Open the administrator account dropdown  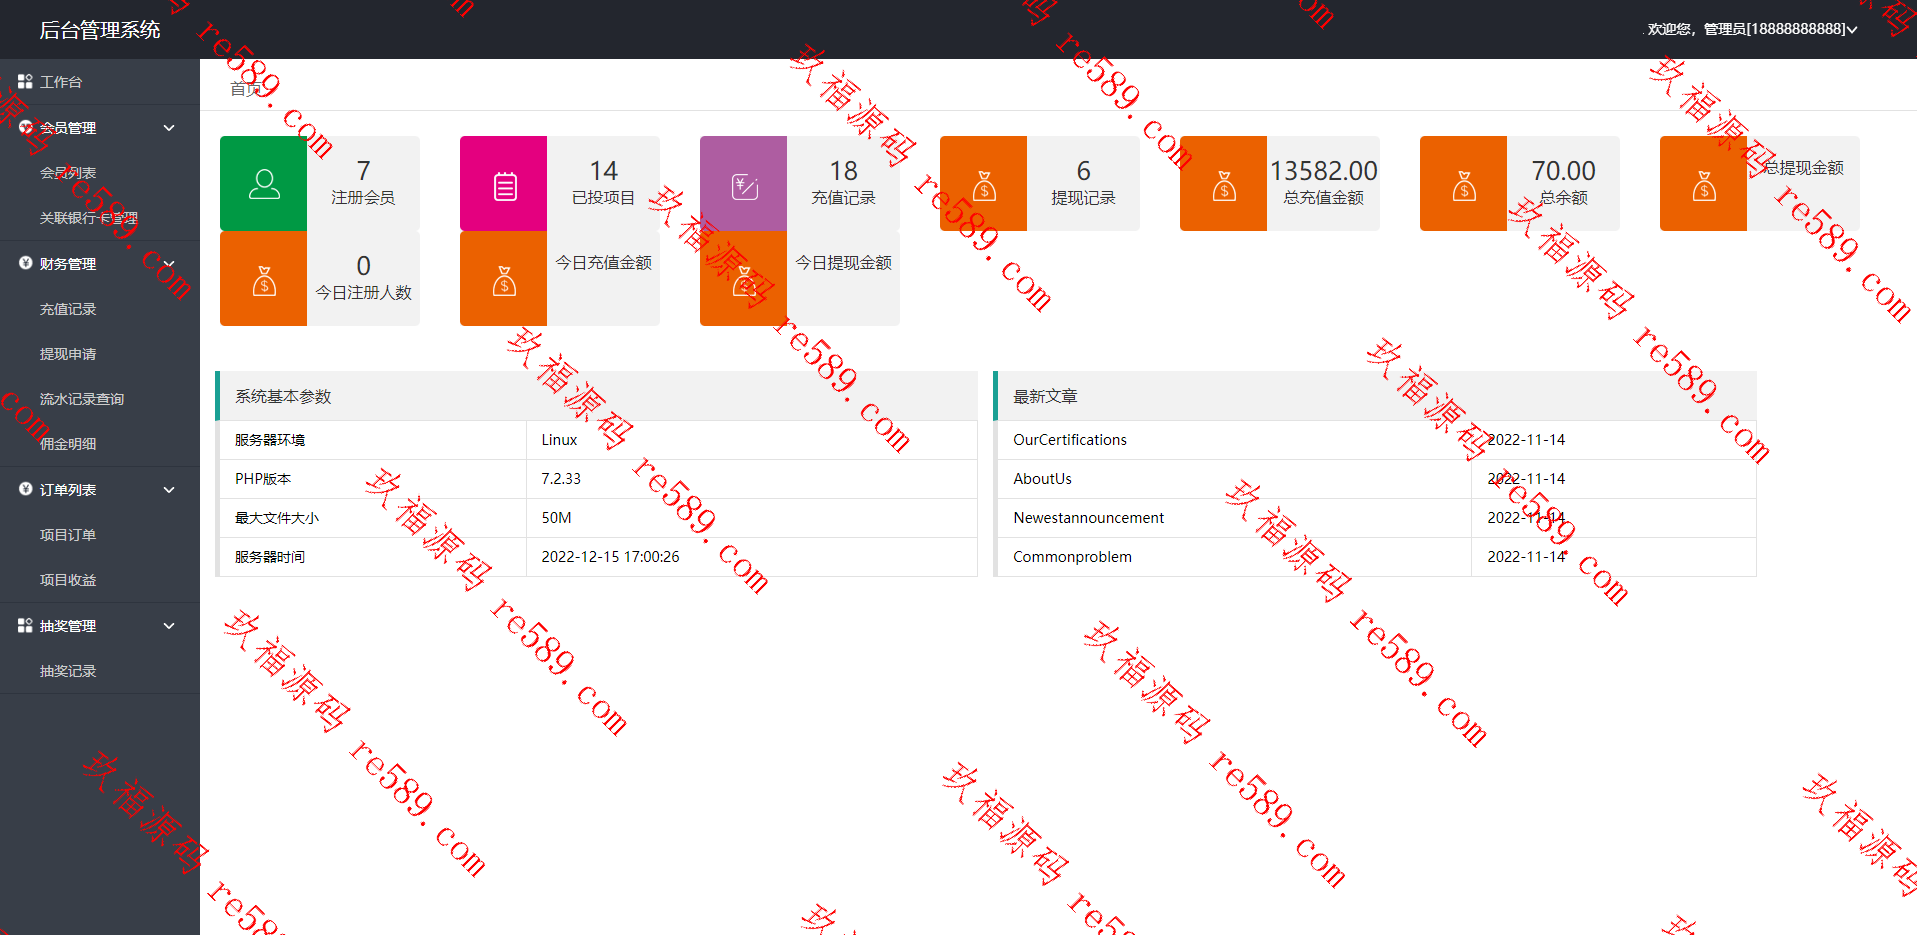coord(1752,29)
